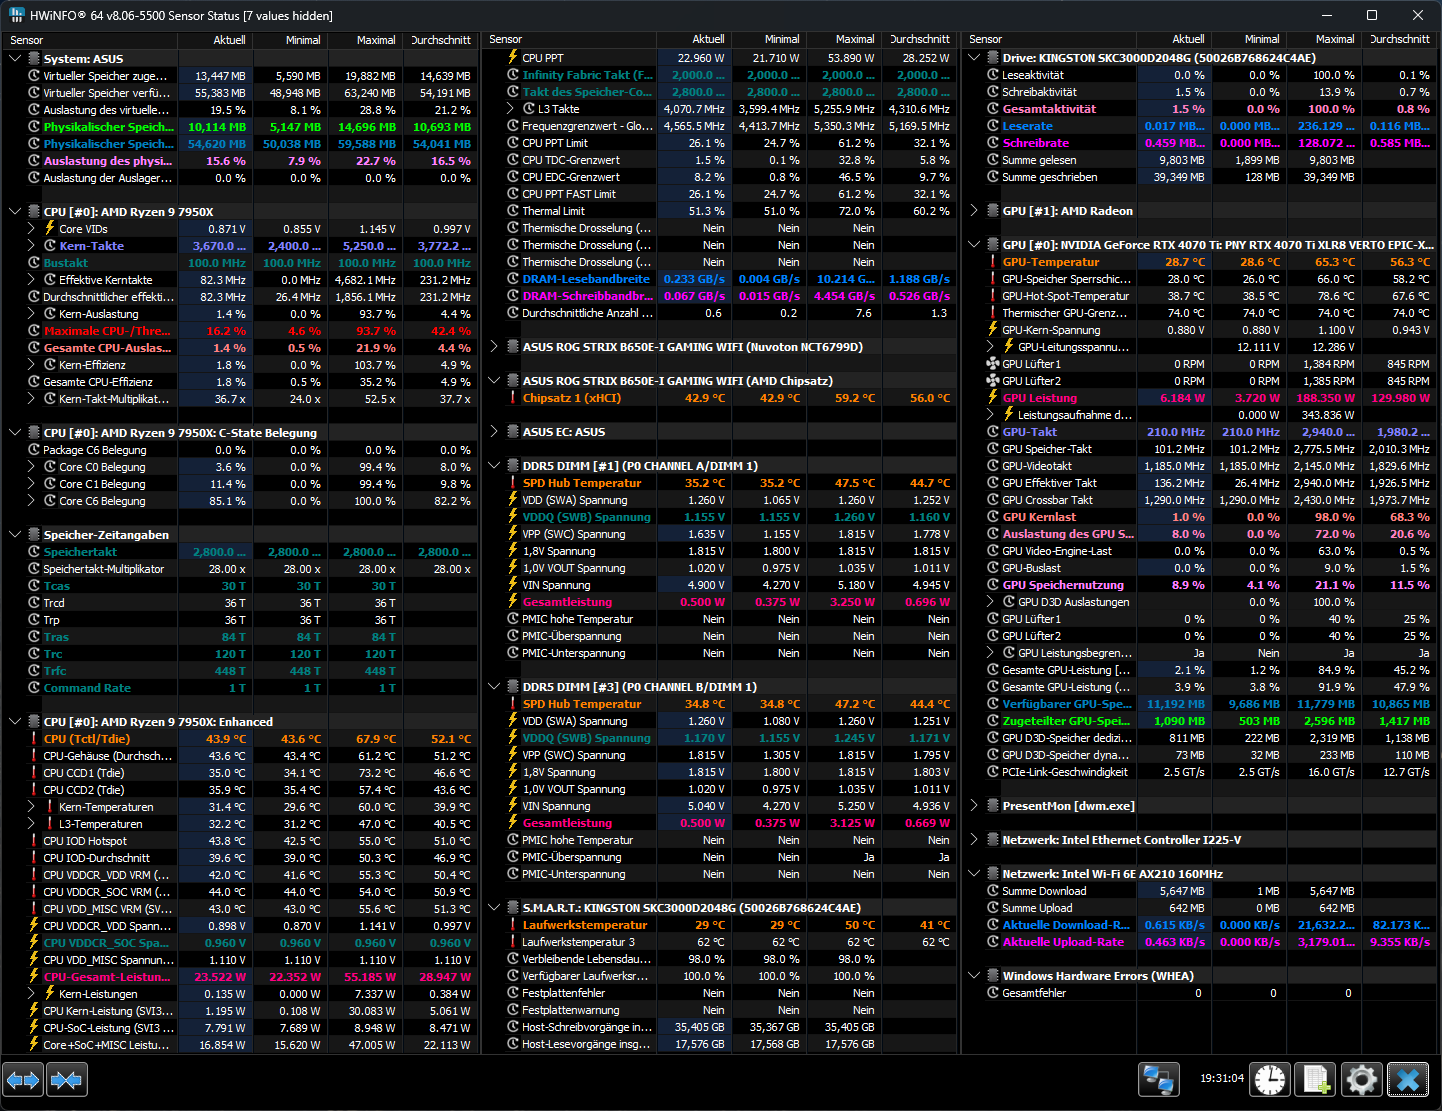Viewport: 1442px width, 1111px height.
Task: Select the Gesamtfehler row under WHEA
Action: tap(1199, 993)
